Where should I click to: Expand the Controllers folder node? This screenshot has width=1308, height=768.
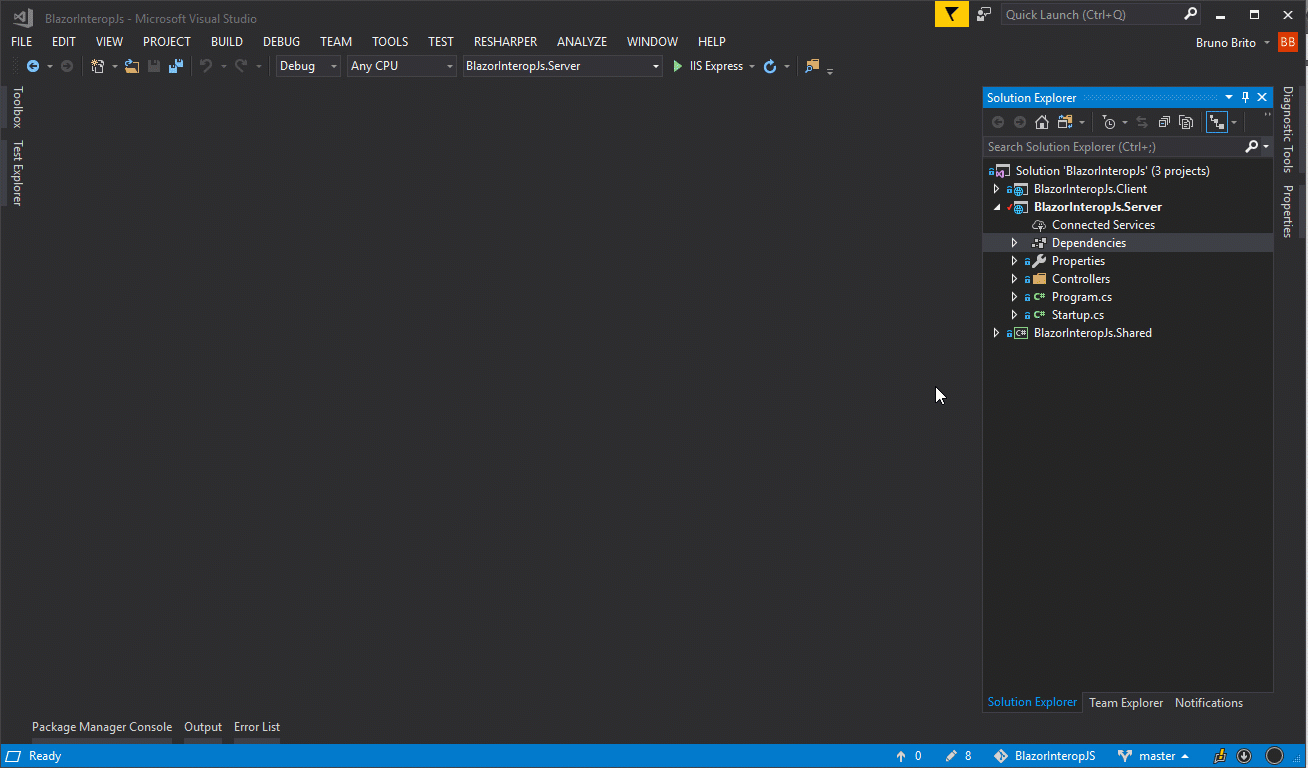pyautogui.click(x=1014, y=279)
